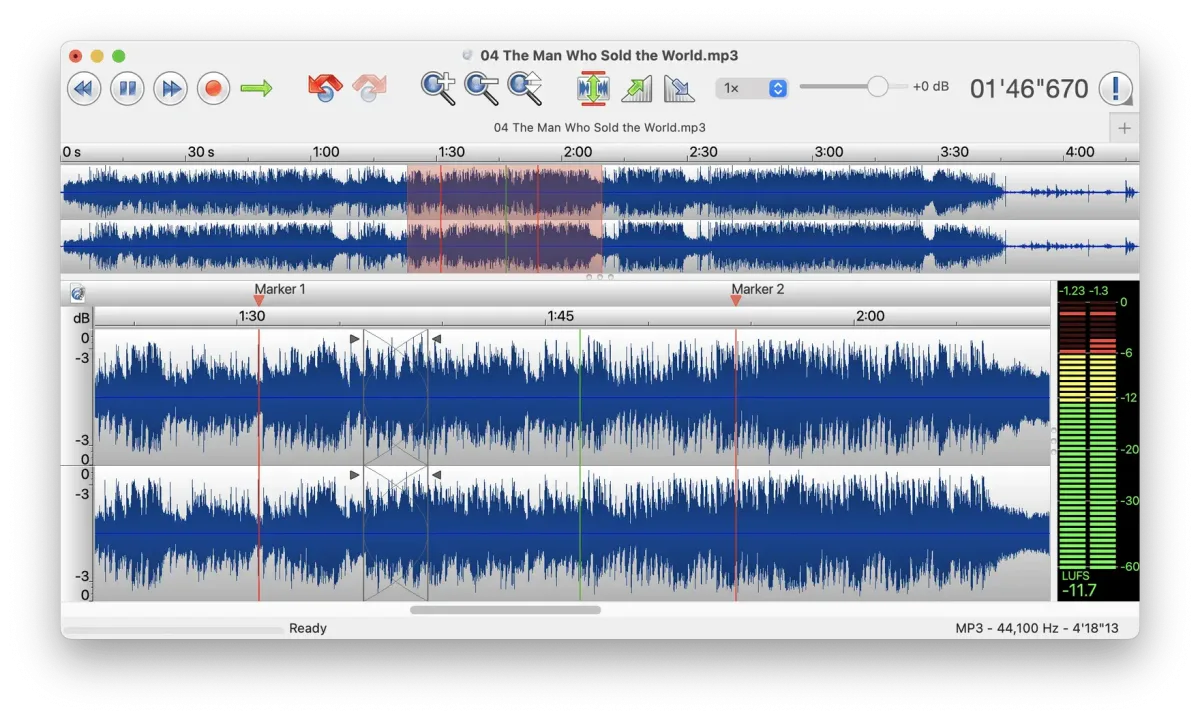Screen dimensions: 1200x719
Task: Apply fade out with the falling ramp icon
Action: (679, 89)
